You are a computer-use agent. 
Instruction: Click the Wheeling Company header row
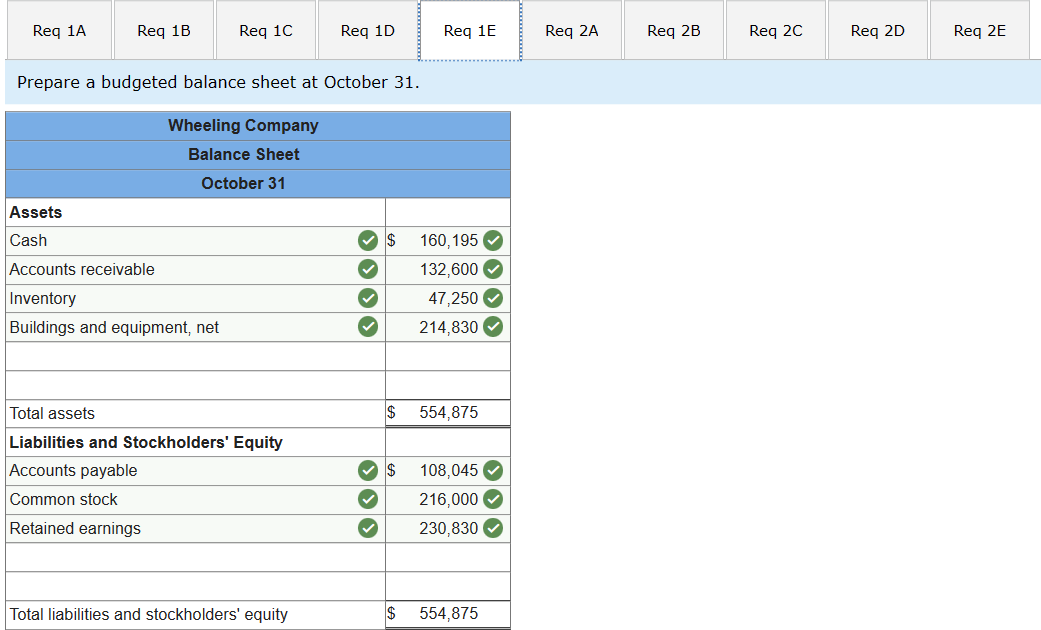coord(243,125)
